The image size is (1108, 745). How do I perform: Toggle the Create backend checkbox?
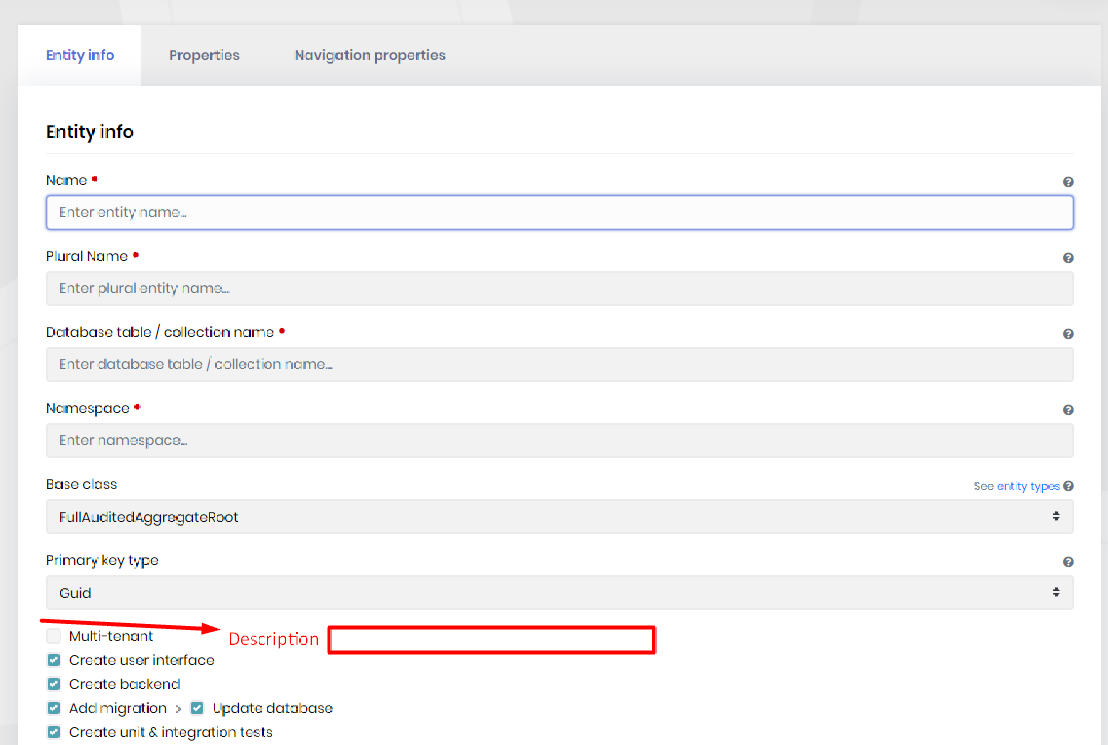54,684
